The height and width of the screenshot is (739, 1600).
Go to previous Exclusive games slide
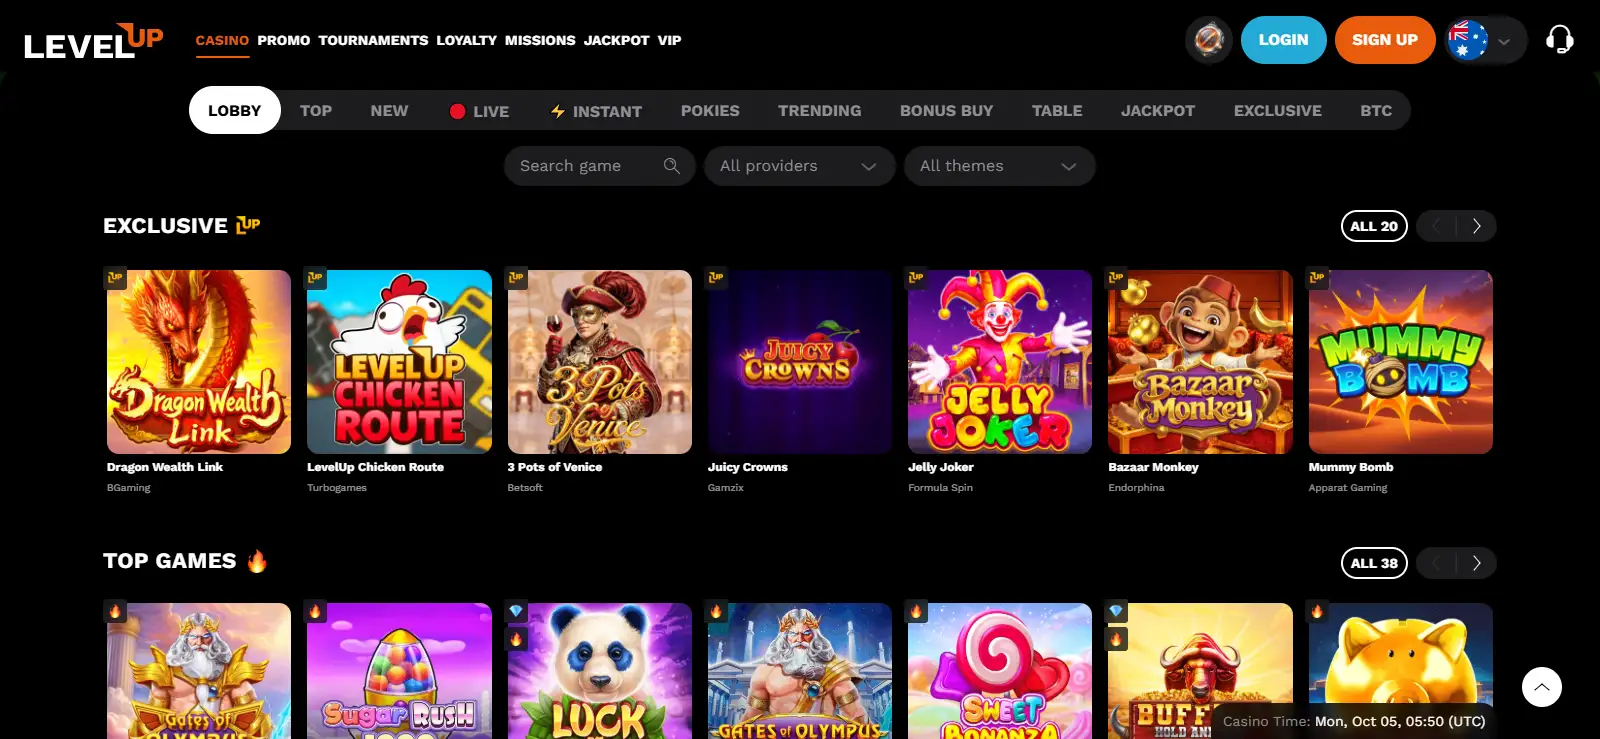coord(1436,226)
